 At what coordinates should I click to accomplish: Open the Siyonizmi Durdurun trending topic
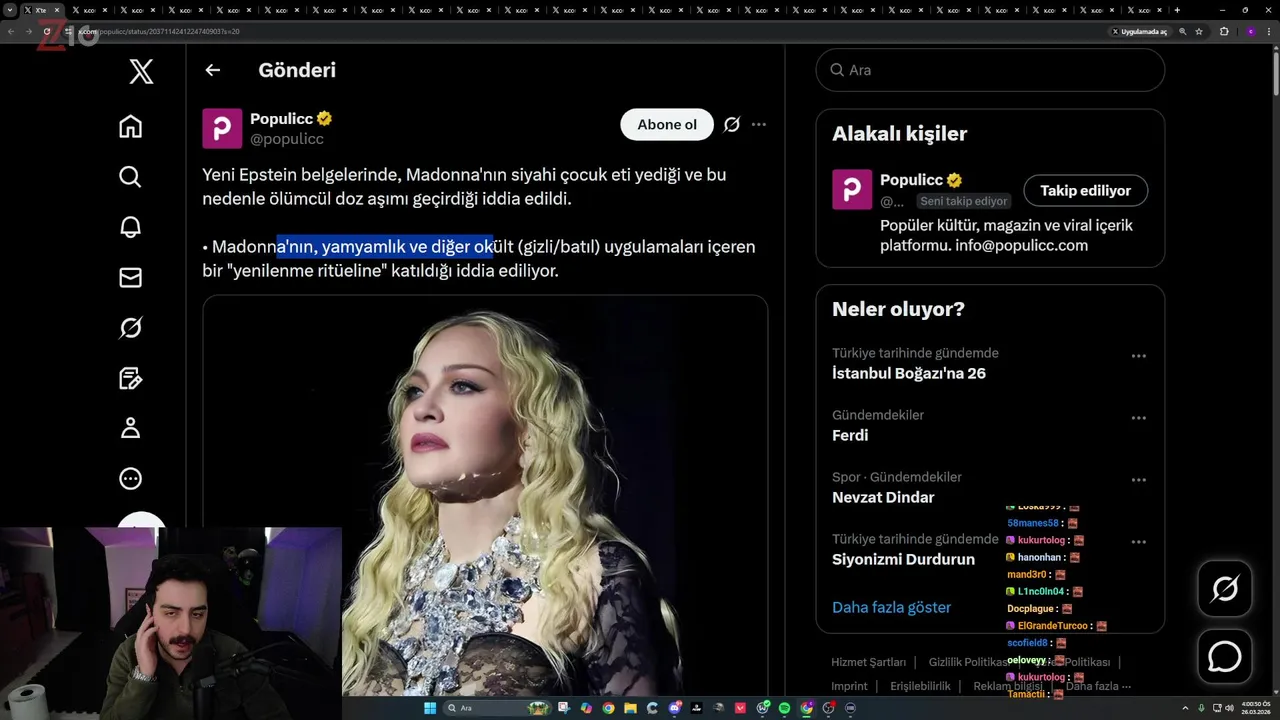(903, 559)
